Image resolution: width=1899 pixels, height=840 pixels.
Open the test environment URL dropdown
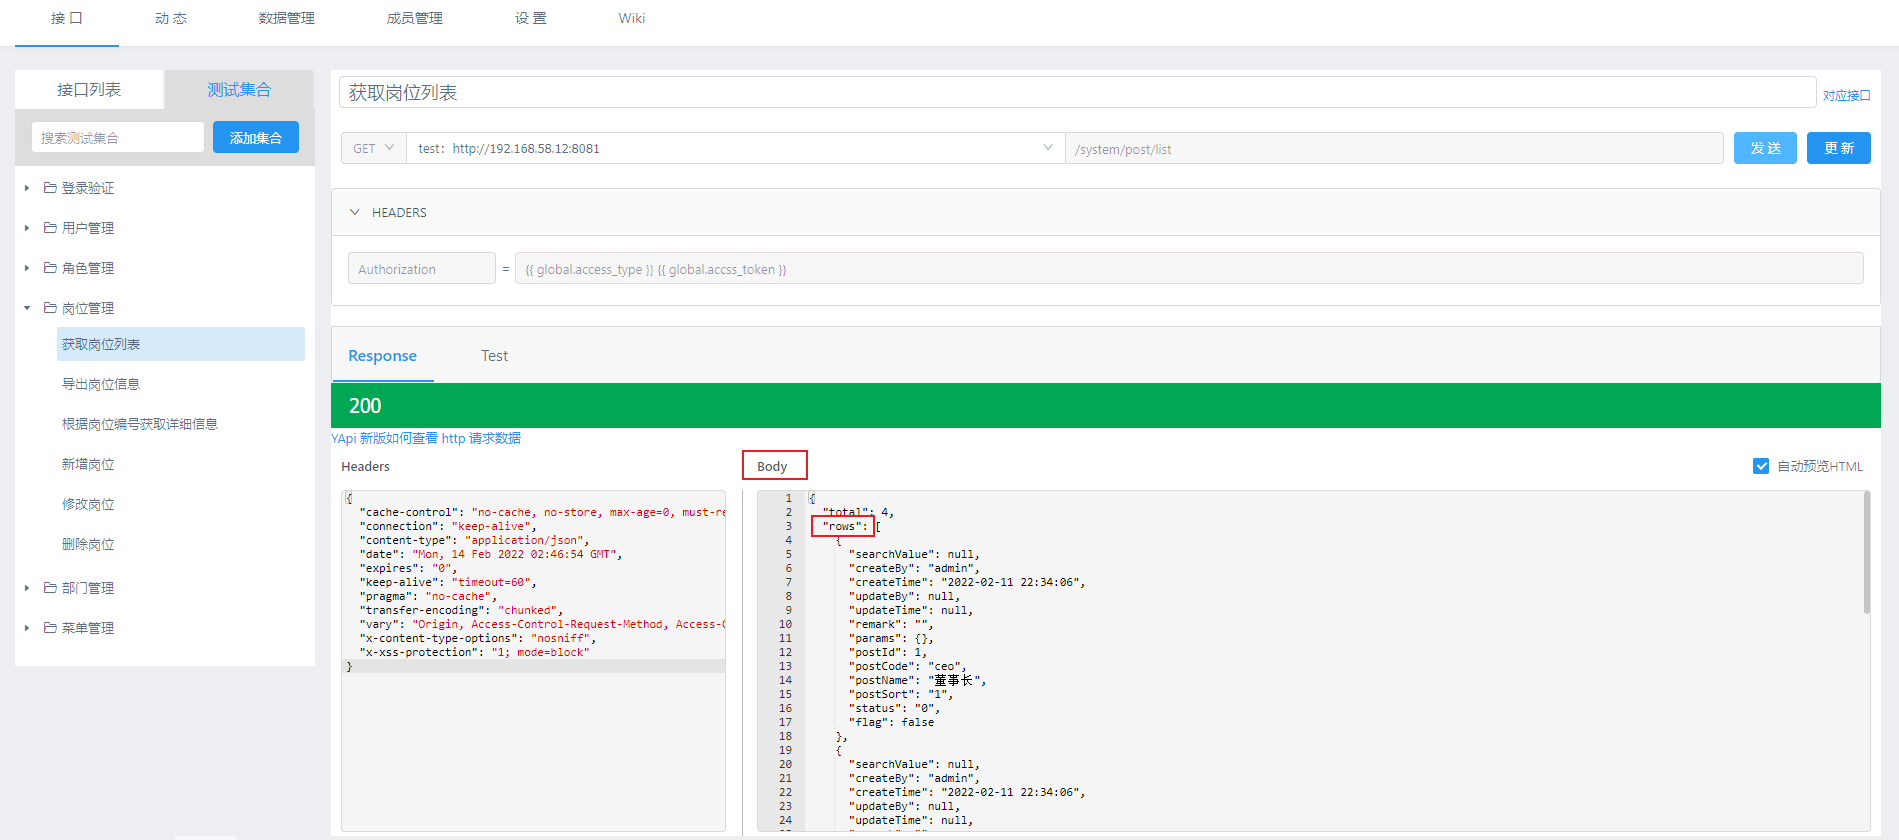tap(735, 148)
